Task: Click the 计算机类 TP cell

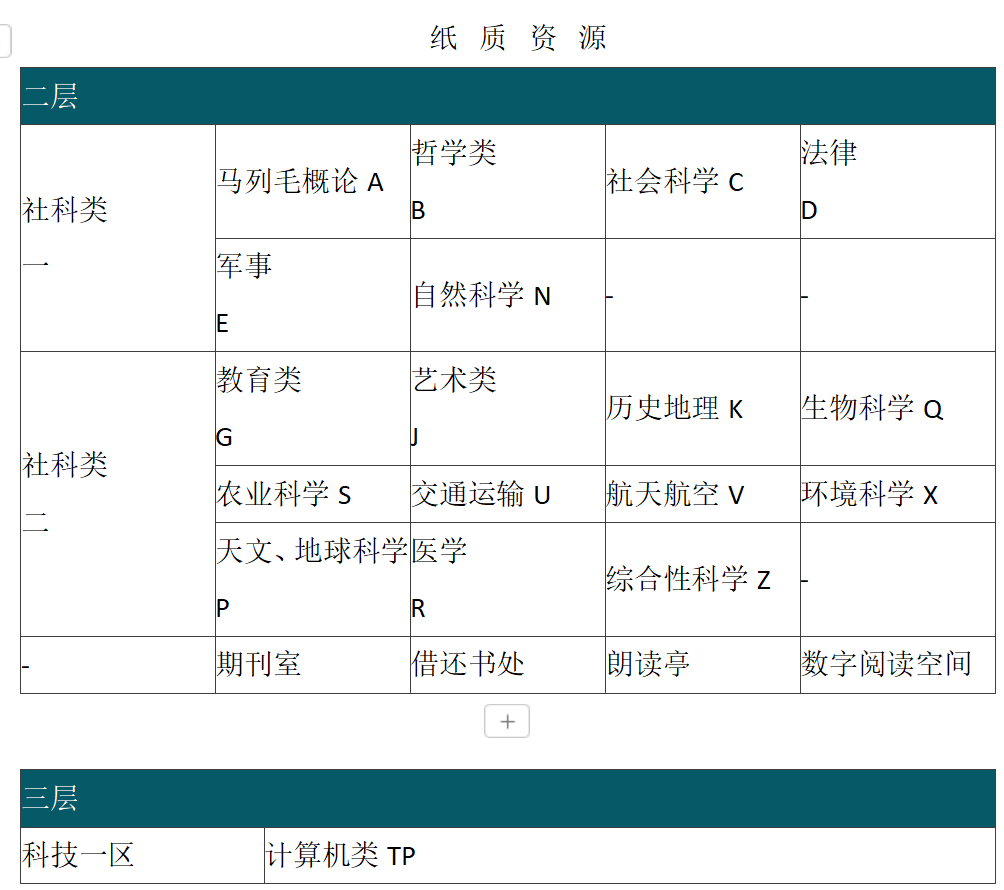Action: pyautogui.click(x=342, y=855)
